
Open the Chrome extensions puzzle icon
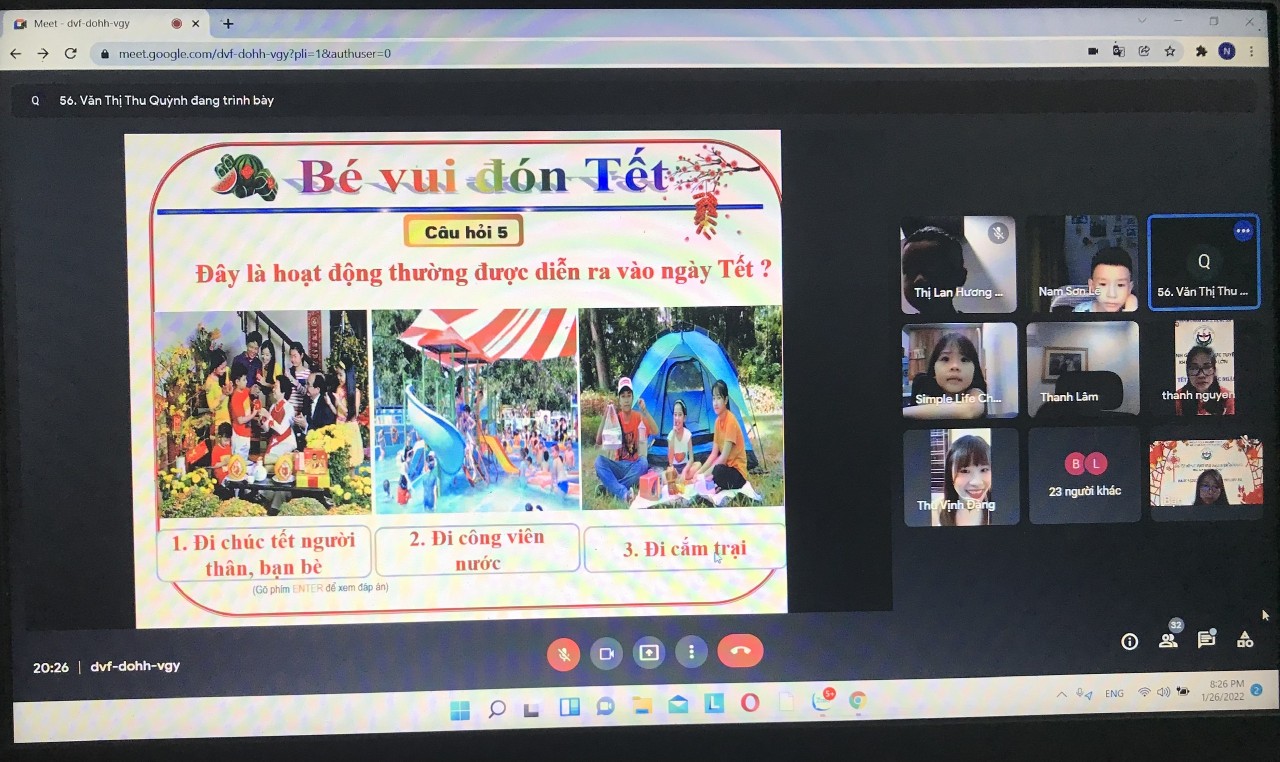pyautogui.click(x=1199, y=51)
